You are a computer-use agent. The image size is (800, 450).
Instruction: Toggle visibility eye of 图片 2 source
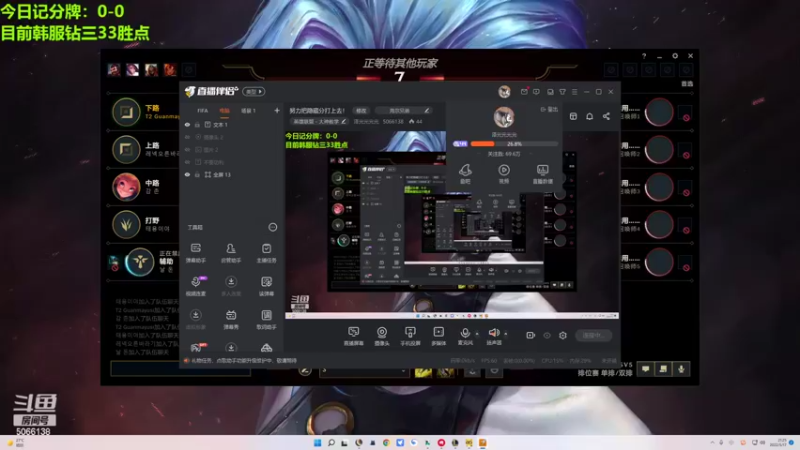point(187,149)
